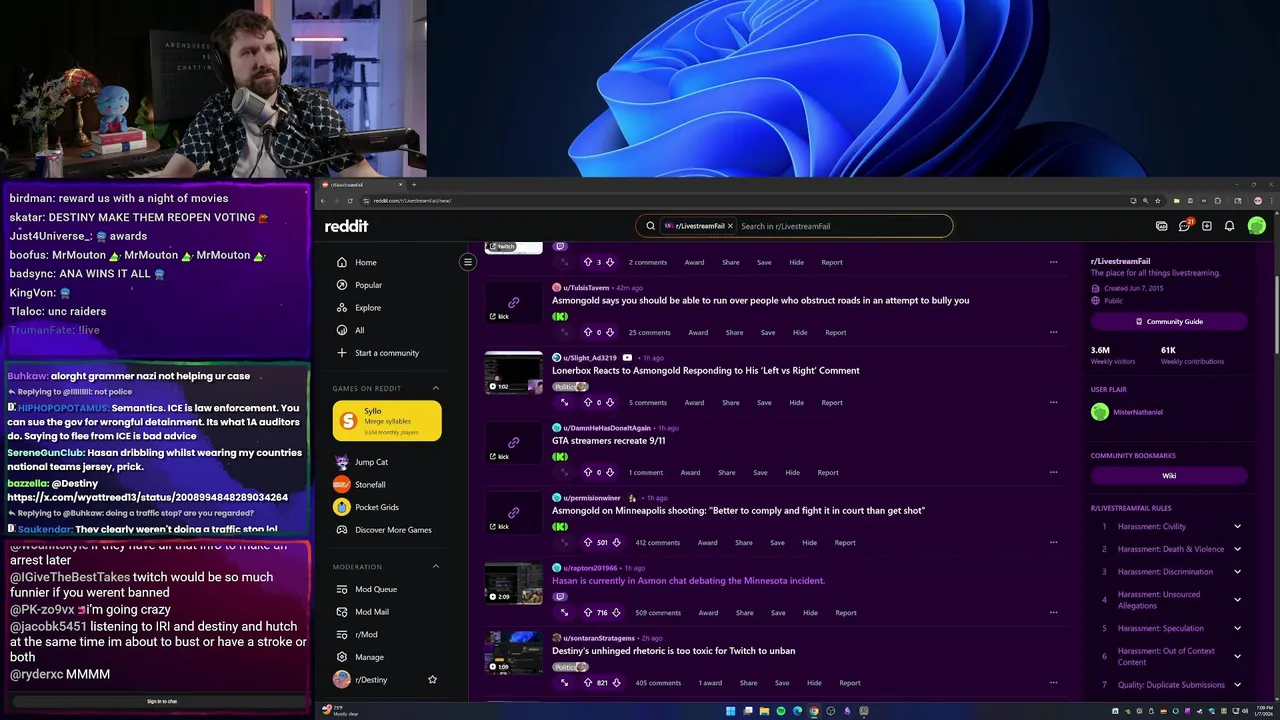The width and height of the screenshot is (1280, 720).
Task: Expand rule 4 Harassment: Unsourced Allegations
Action: click(1237, 600)
